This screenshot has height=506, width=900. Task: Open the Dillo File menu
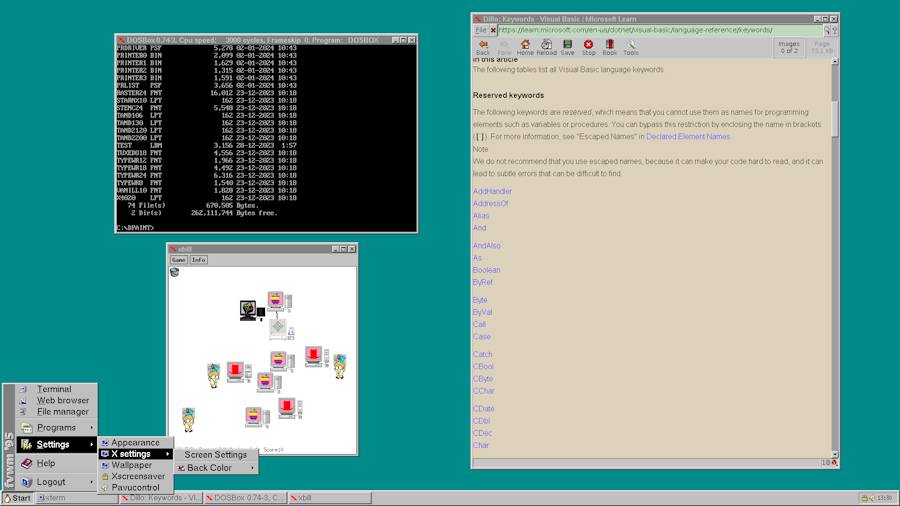click(480, 30)
